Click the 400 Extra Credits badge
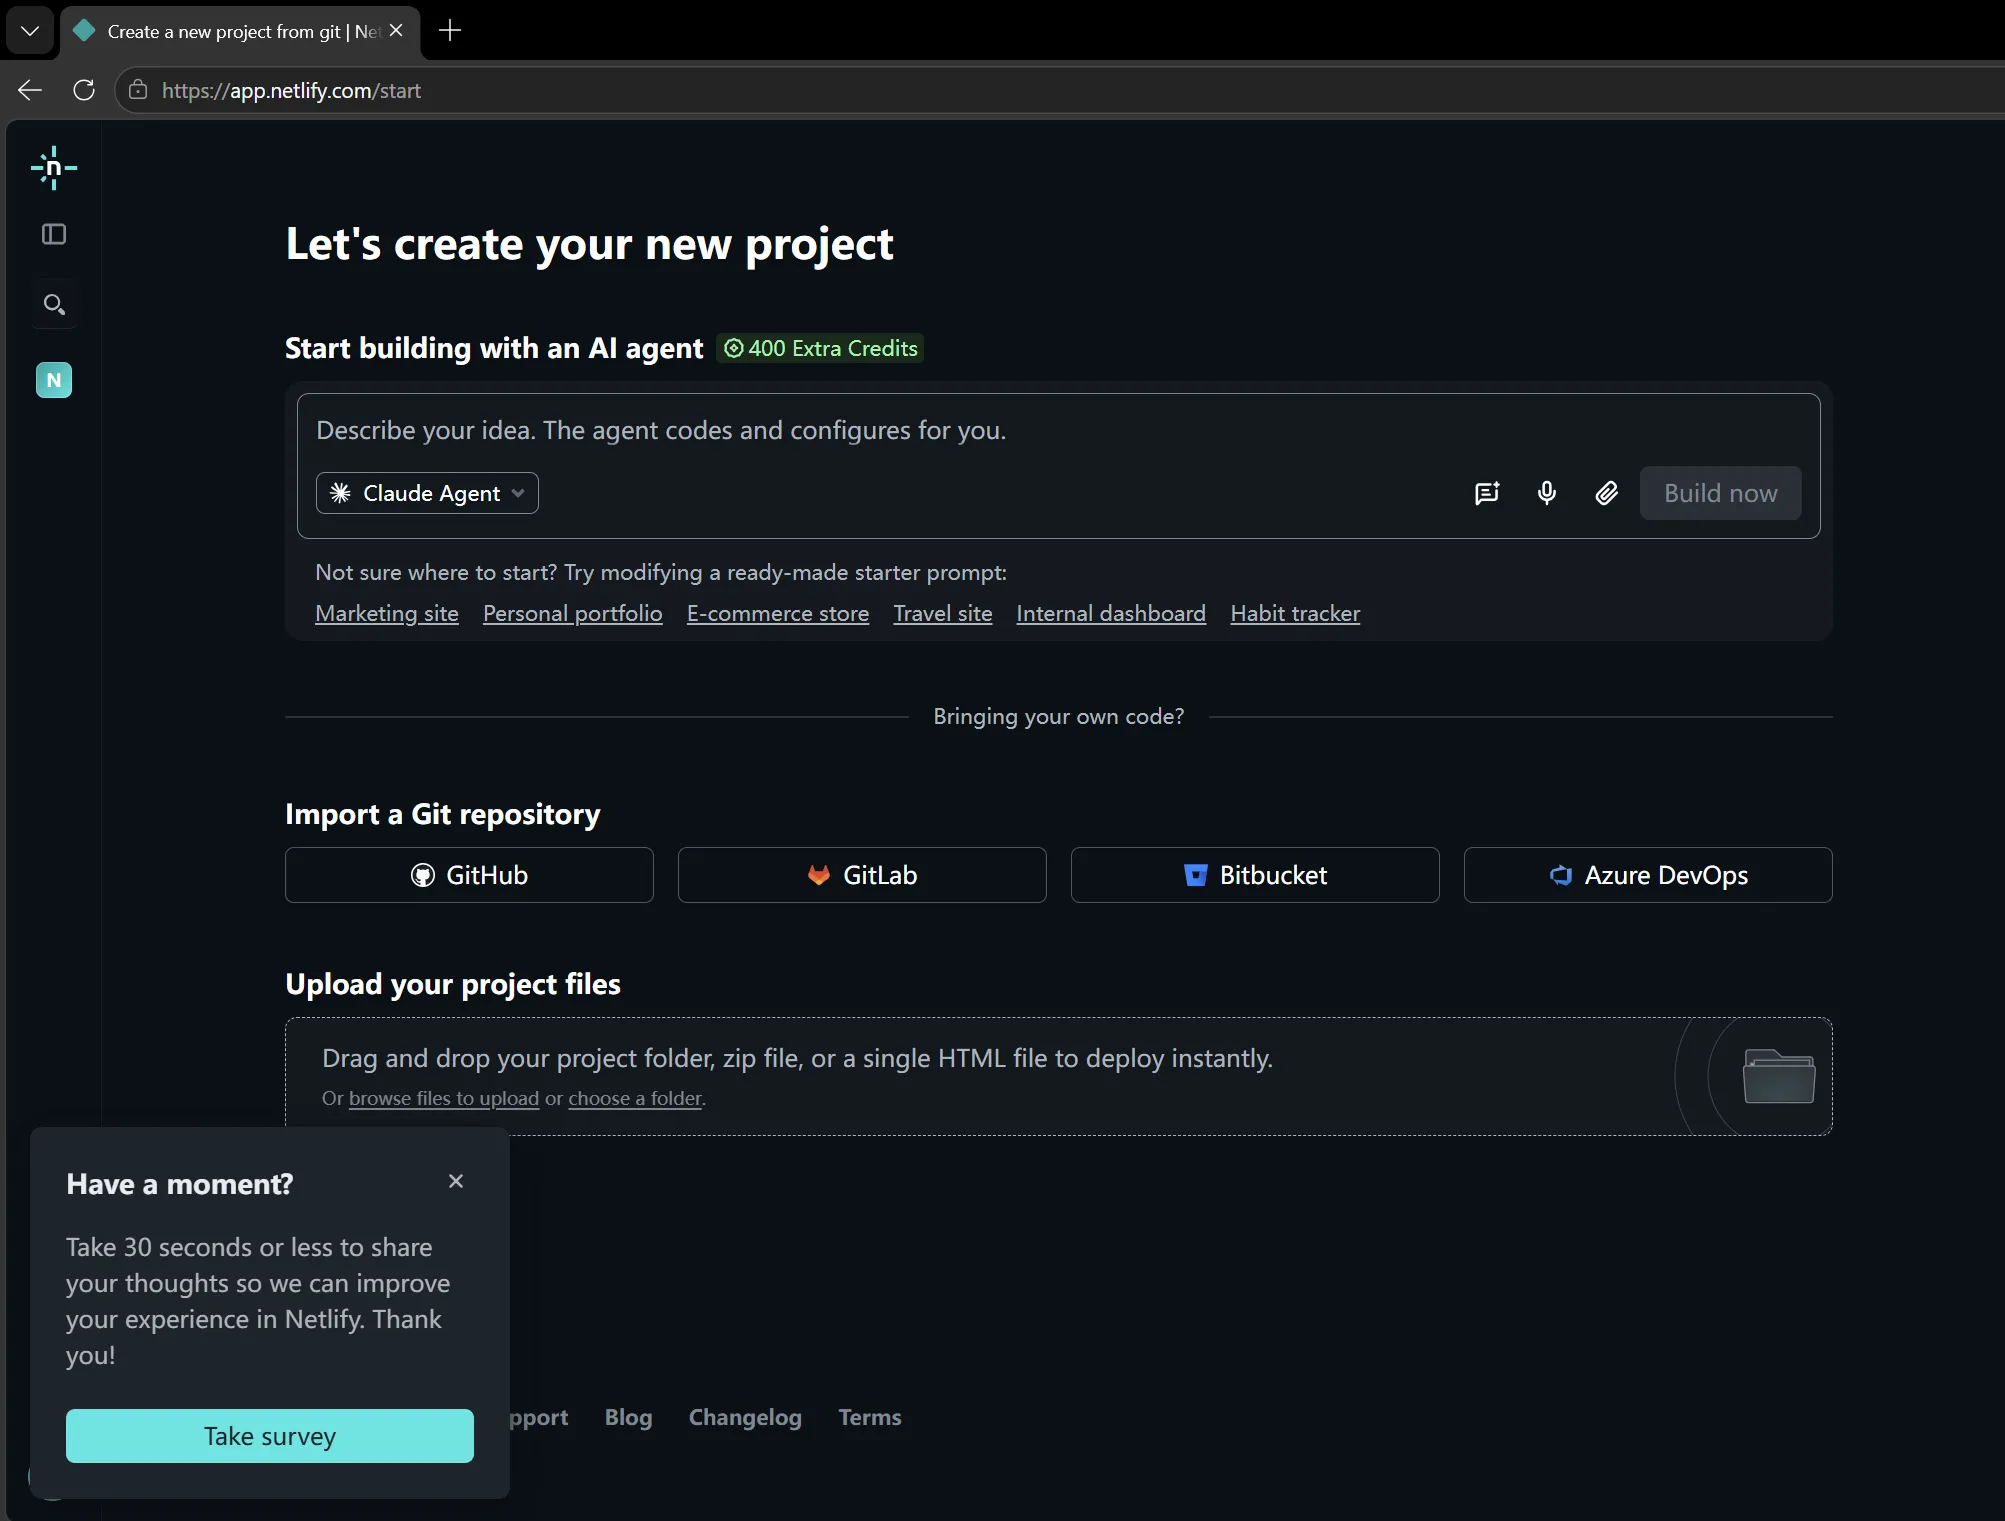 [820, 348]
